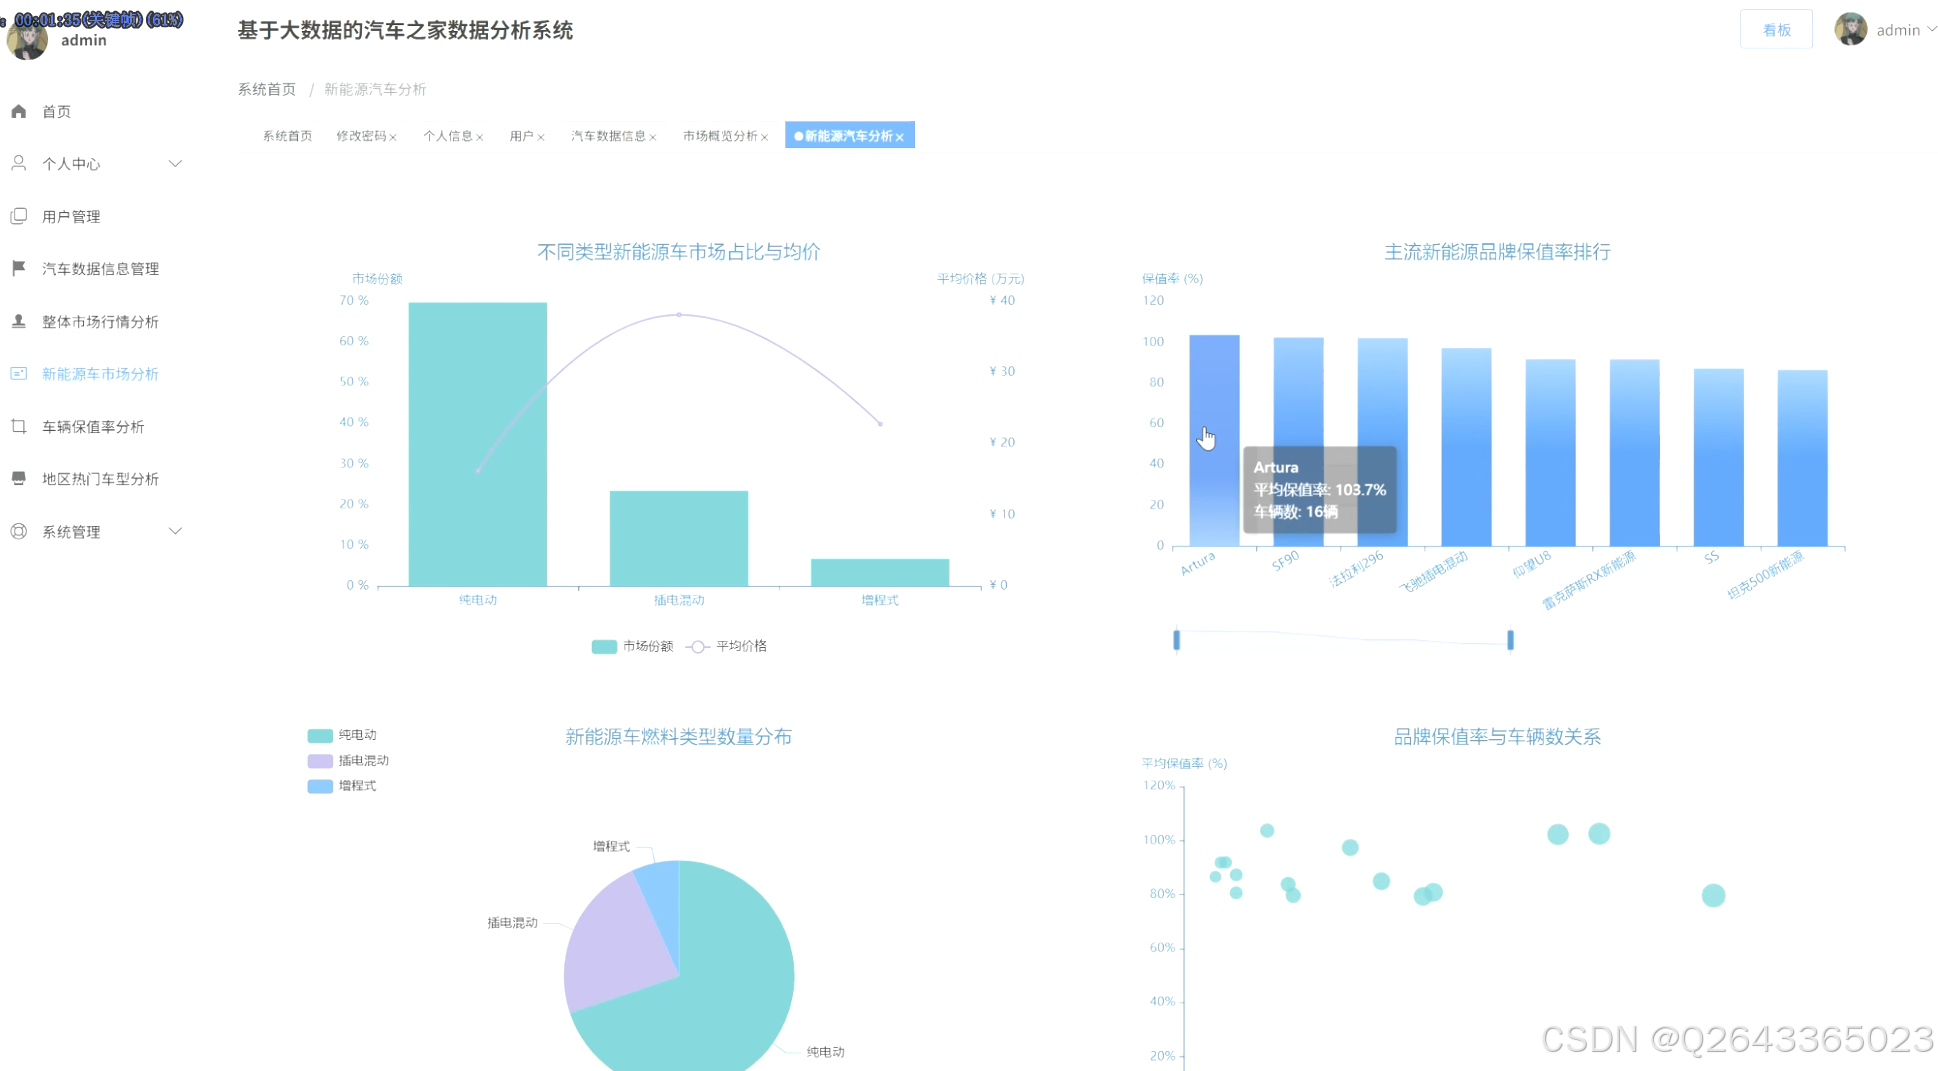Click the Artura retention rate bar
The image size is (1938, 1071).
click(1214, 440)
